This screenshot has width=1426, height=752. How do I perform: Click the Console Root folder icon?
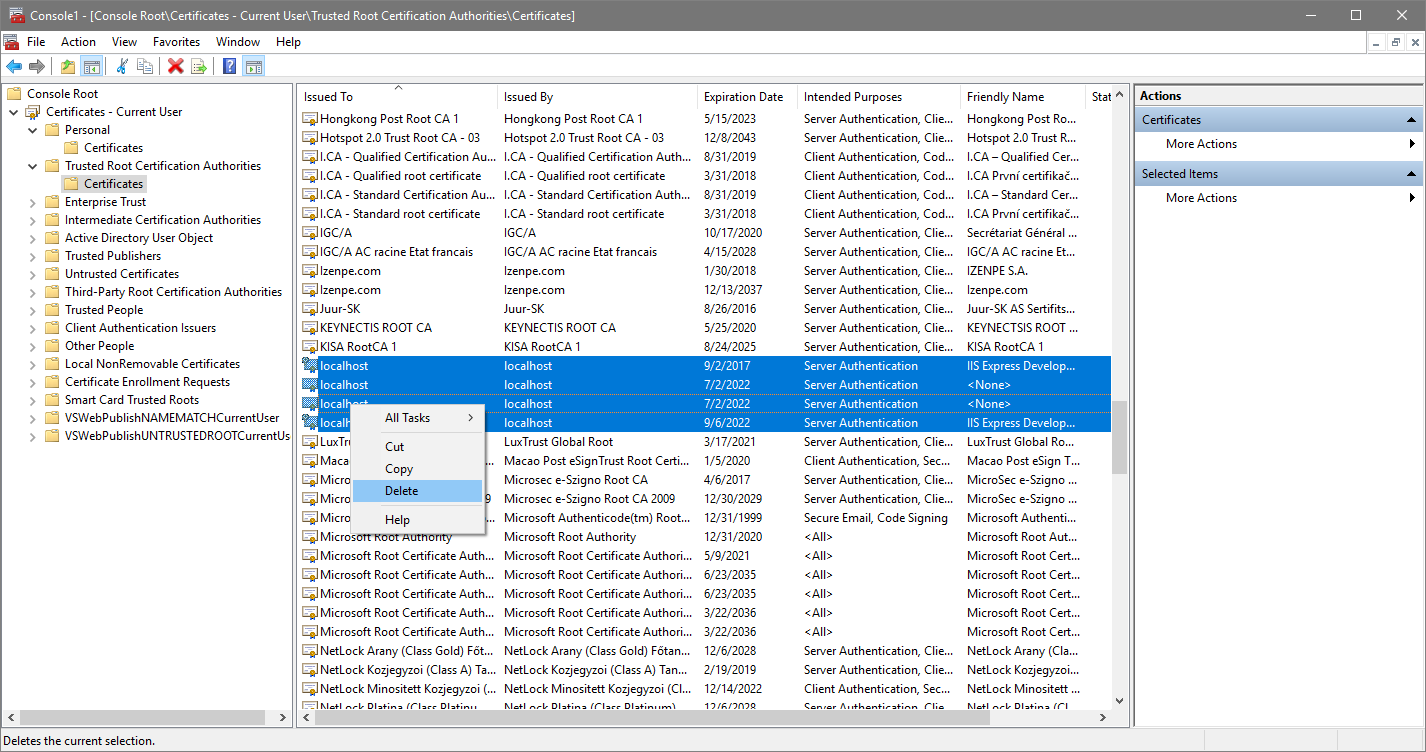coord(14,94)
